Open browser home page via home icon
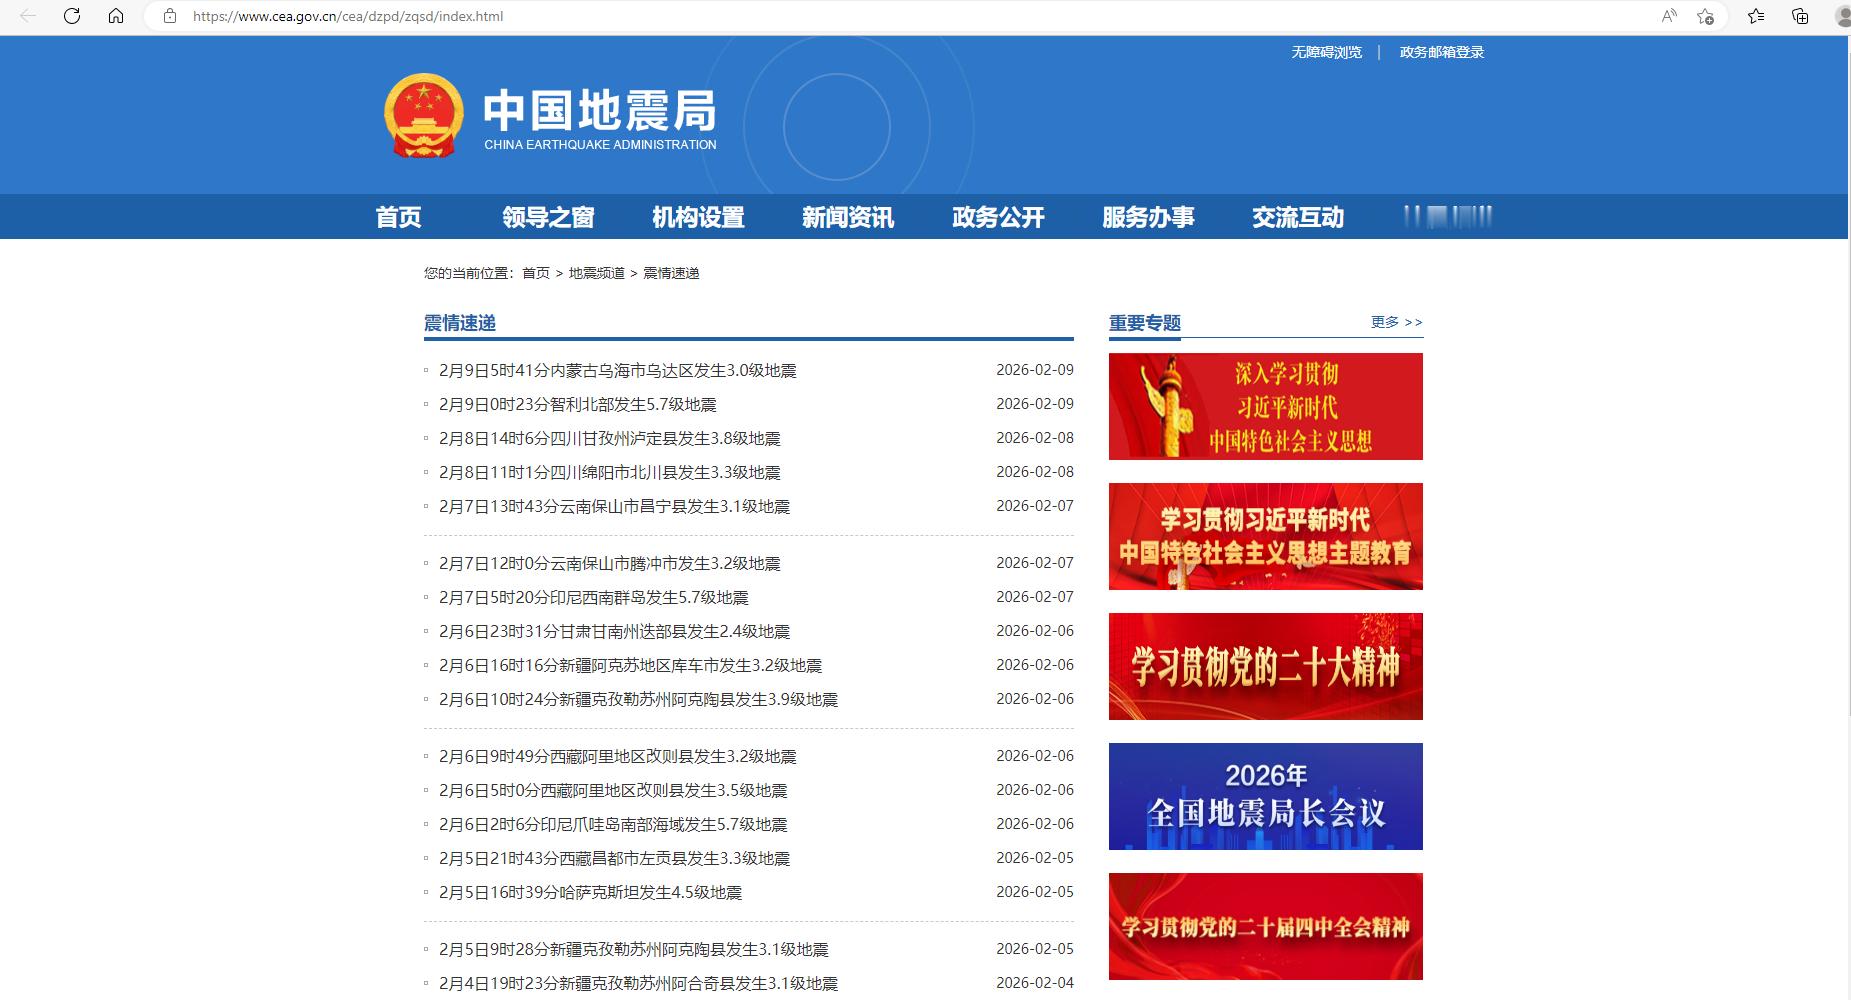Image resolution: width=1851 pixels, height=1000 pixels. point(117,16)
